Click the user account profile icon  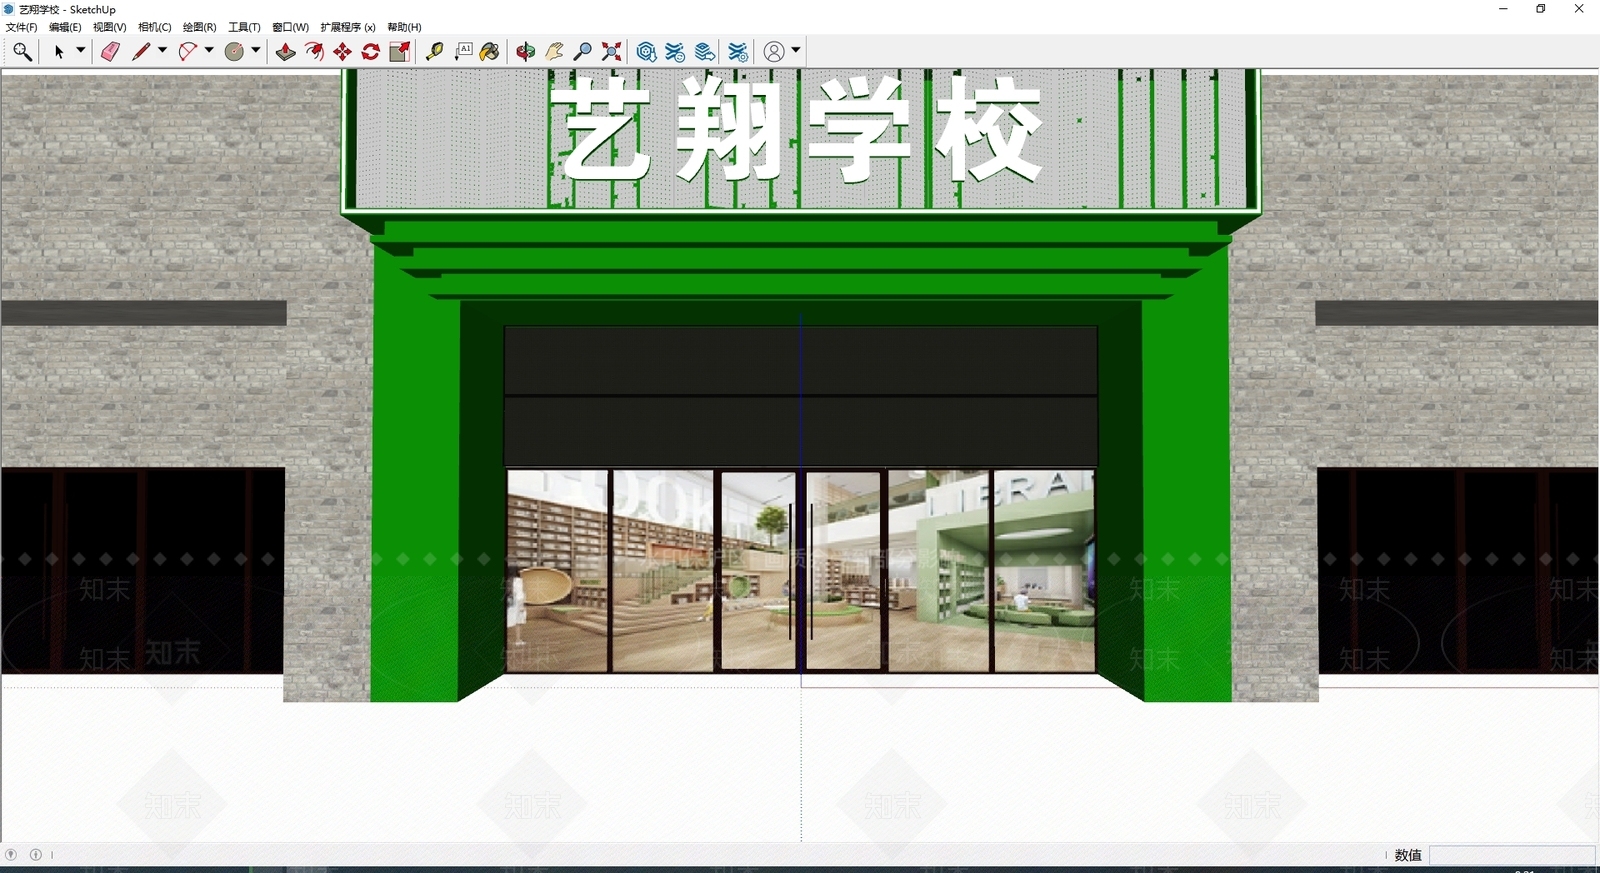pos(774,52)
